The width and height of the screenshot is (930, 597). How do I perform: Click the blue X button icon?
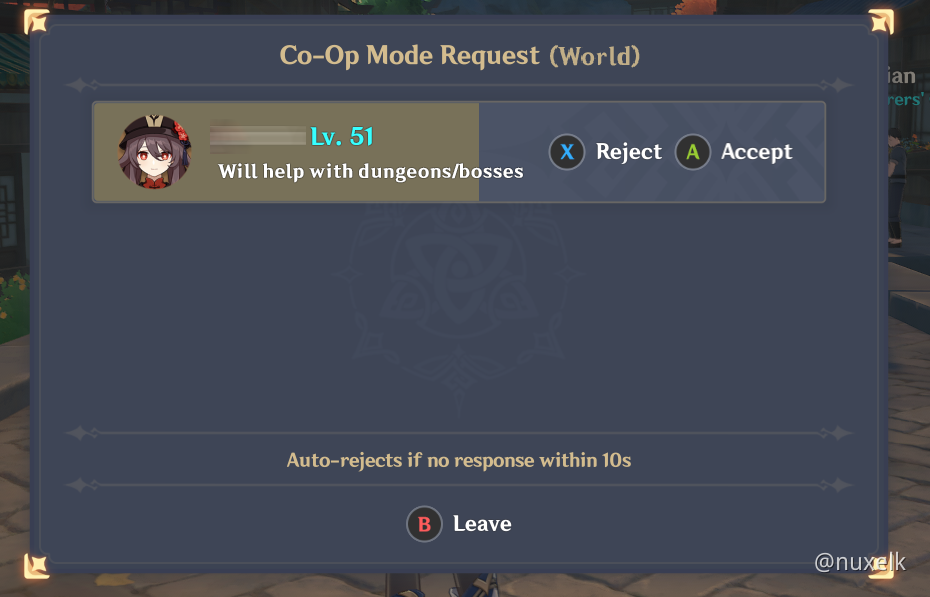click(566, 152)
